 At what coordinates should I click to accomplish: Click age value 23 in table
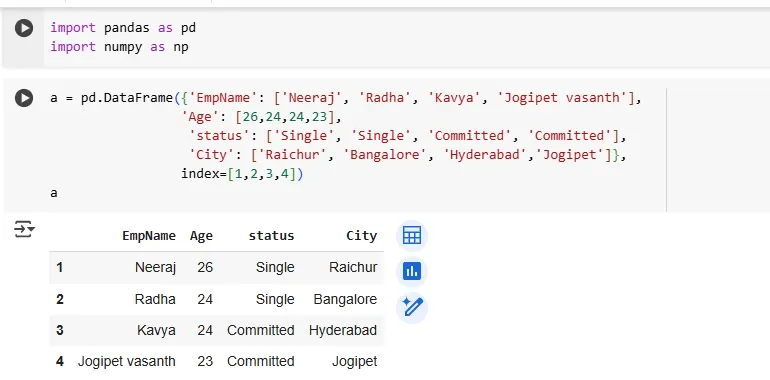pos(205,362)
